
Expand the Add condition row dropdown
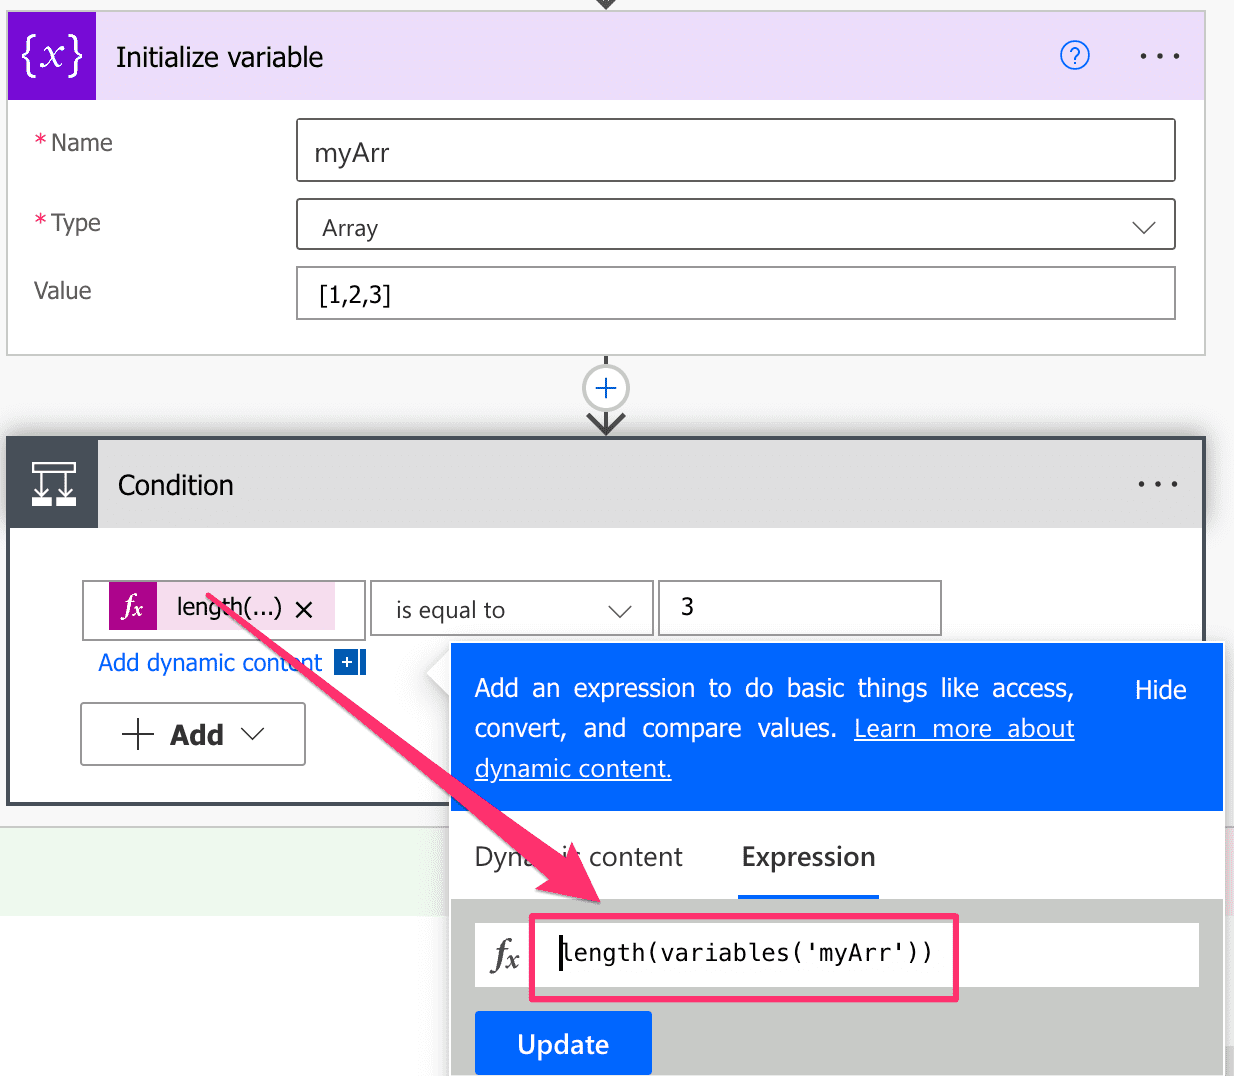coord(193,735)
